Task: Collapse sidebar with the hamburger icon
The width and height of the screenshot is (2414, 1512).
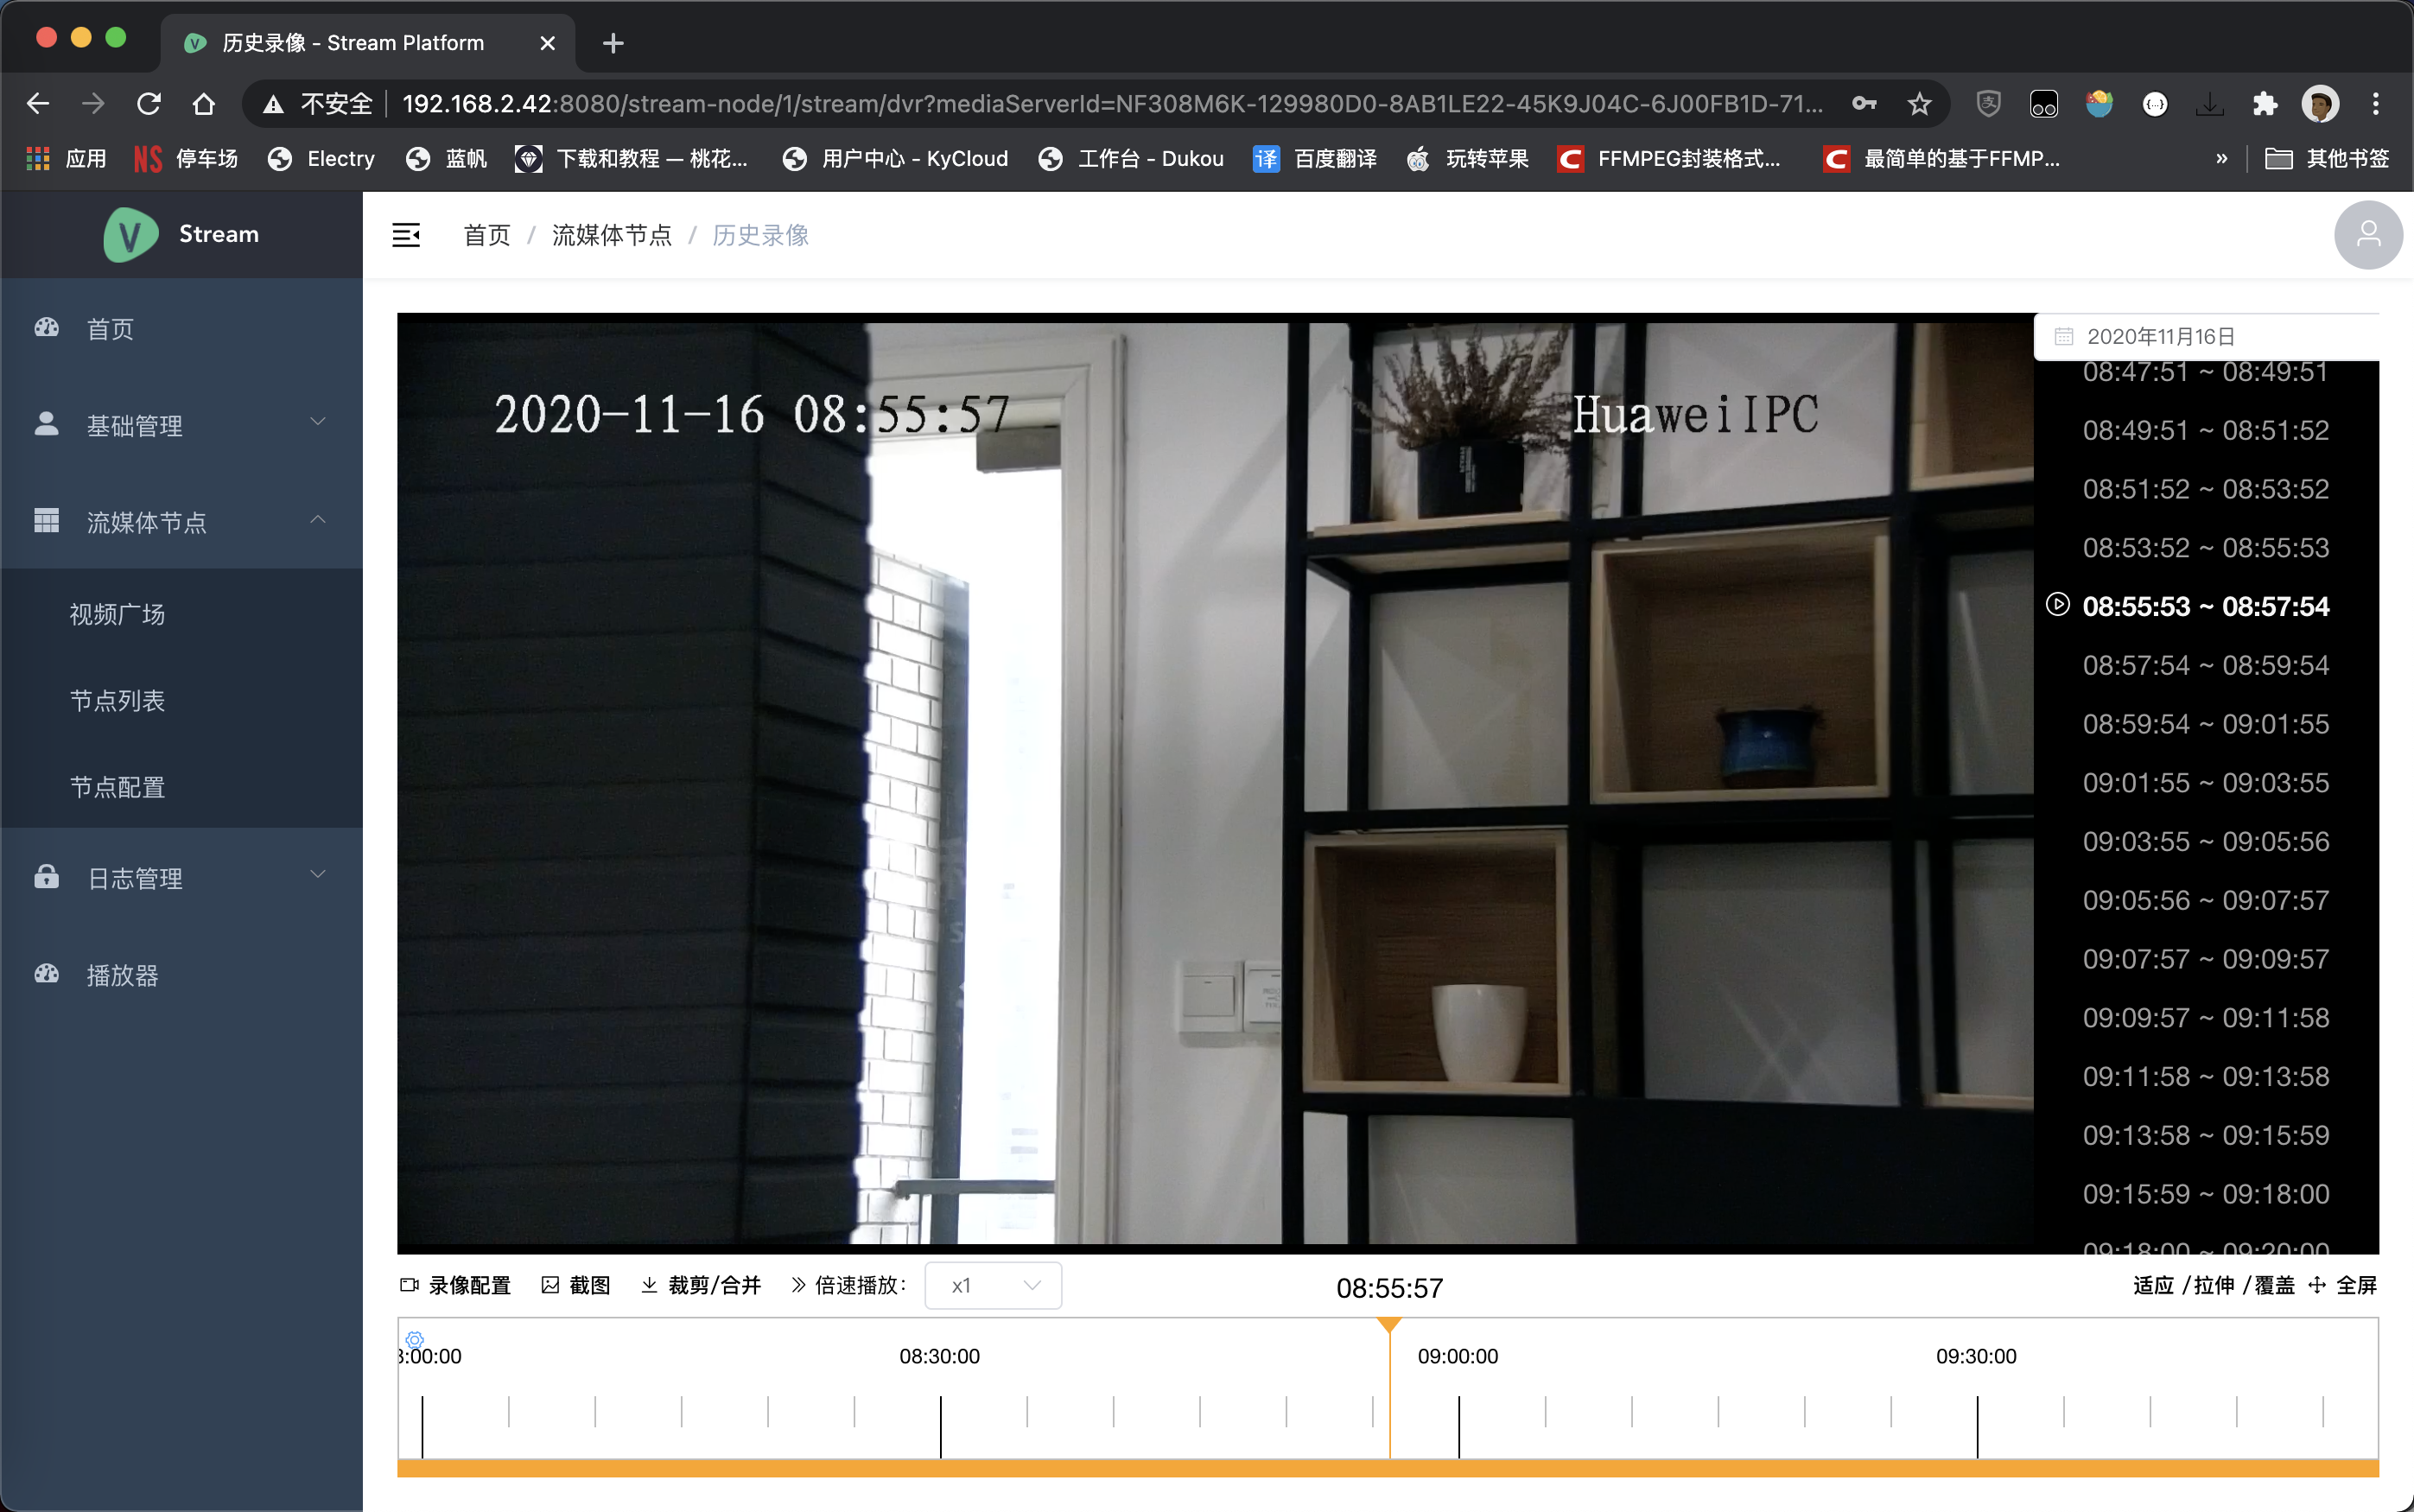Action: 406,235
